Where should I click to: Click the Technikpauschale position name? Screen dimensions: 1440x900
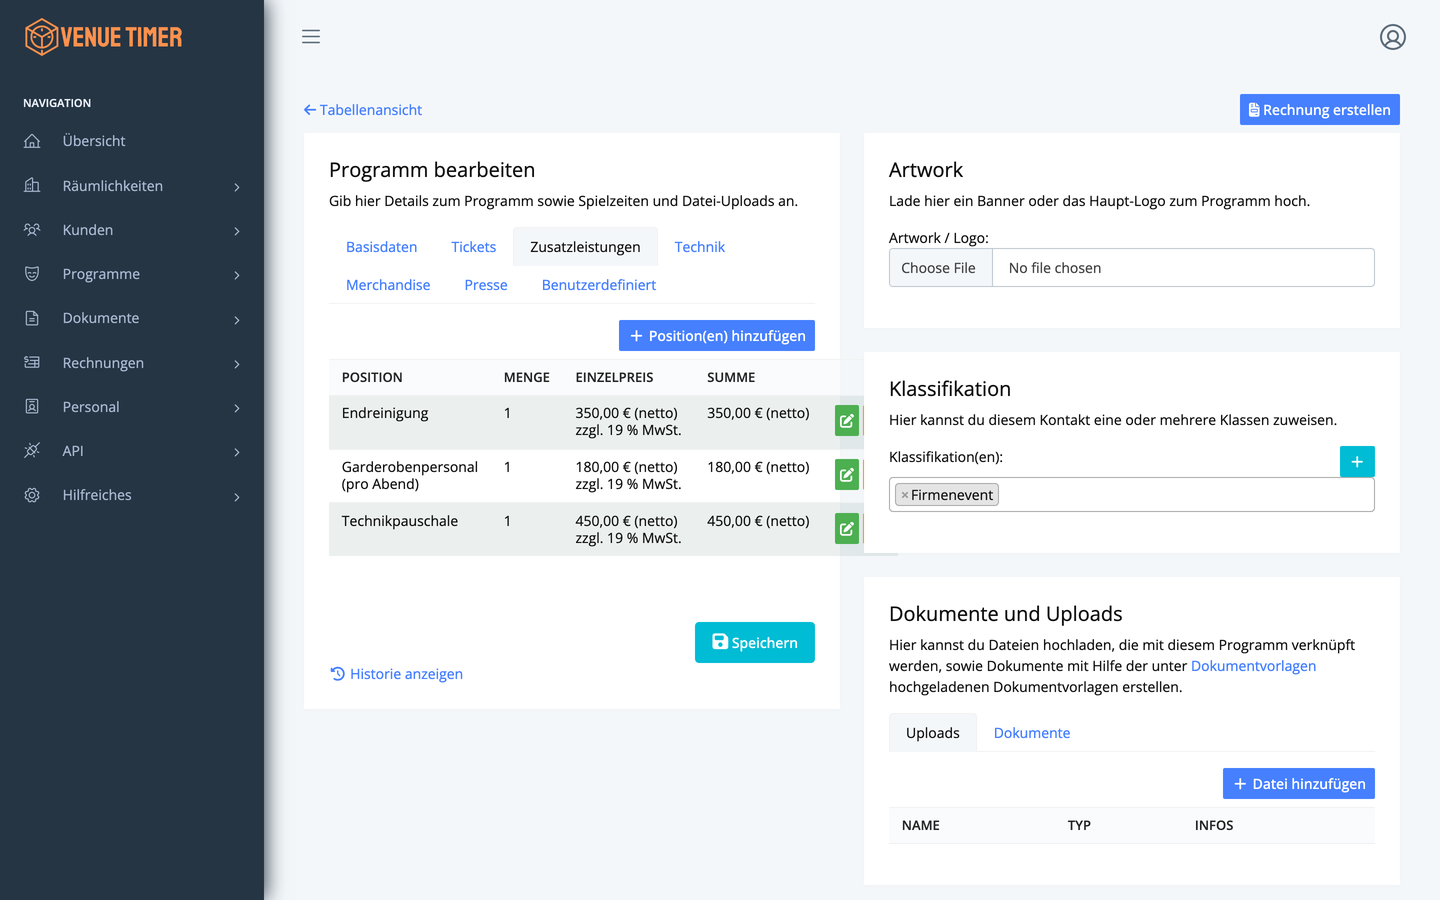pos(400,521)
